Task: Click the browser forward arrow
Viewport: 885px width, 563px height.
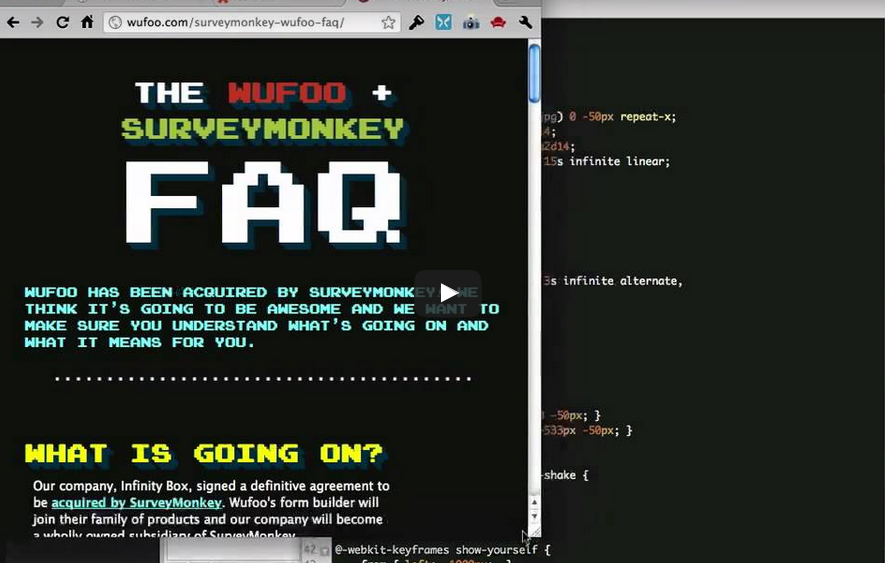Action: (37, 23)
